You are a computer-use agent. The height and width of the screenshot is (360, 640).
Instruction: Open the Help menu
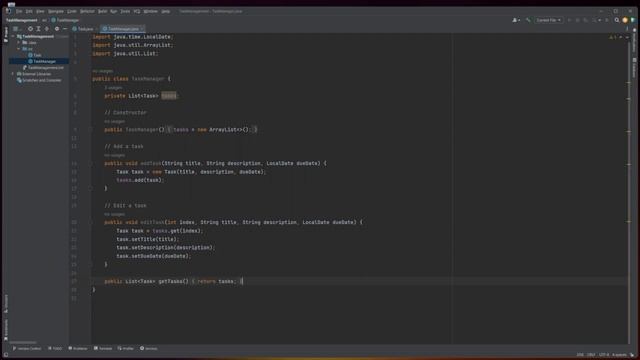166,11
